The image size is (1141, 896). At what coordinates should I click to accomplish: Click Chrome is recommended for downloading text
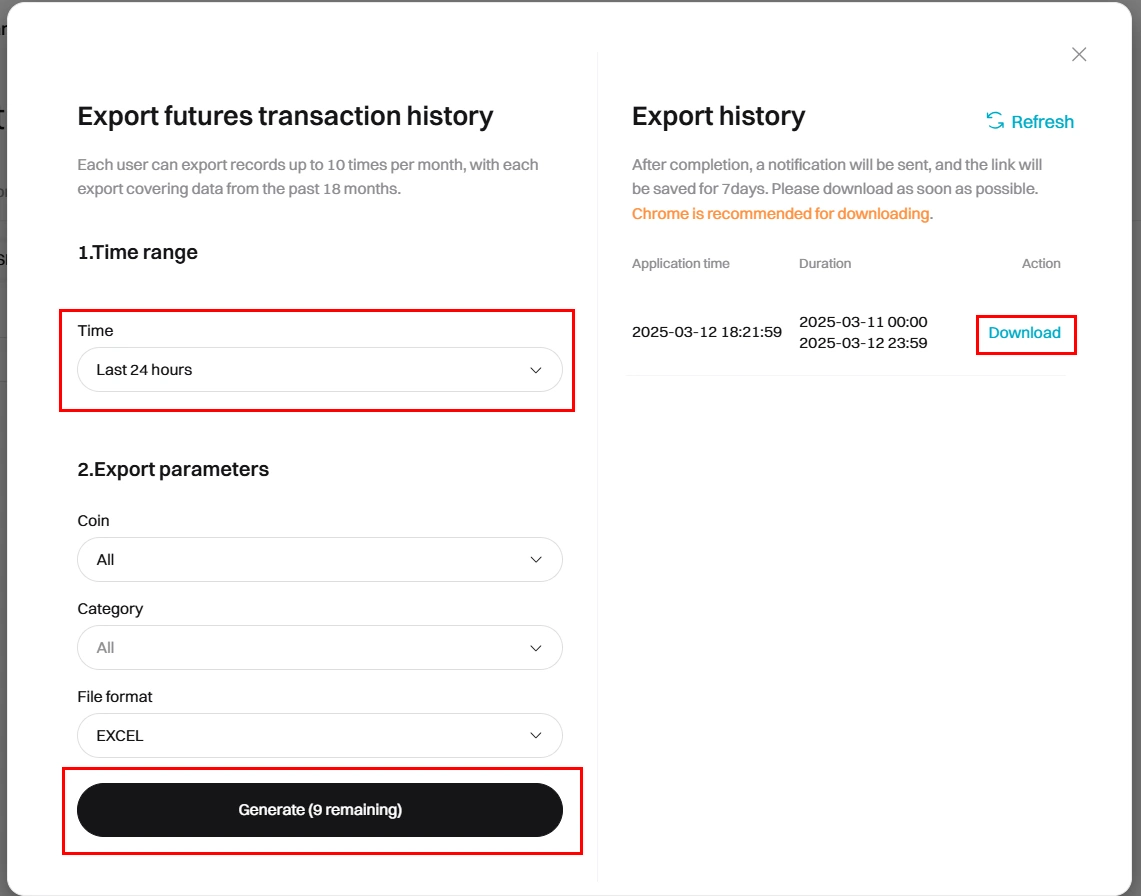[781, 214]
